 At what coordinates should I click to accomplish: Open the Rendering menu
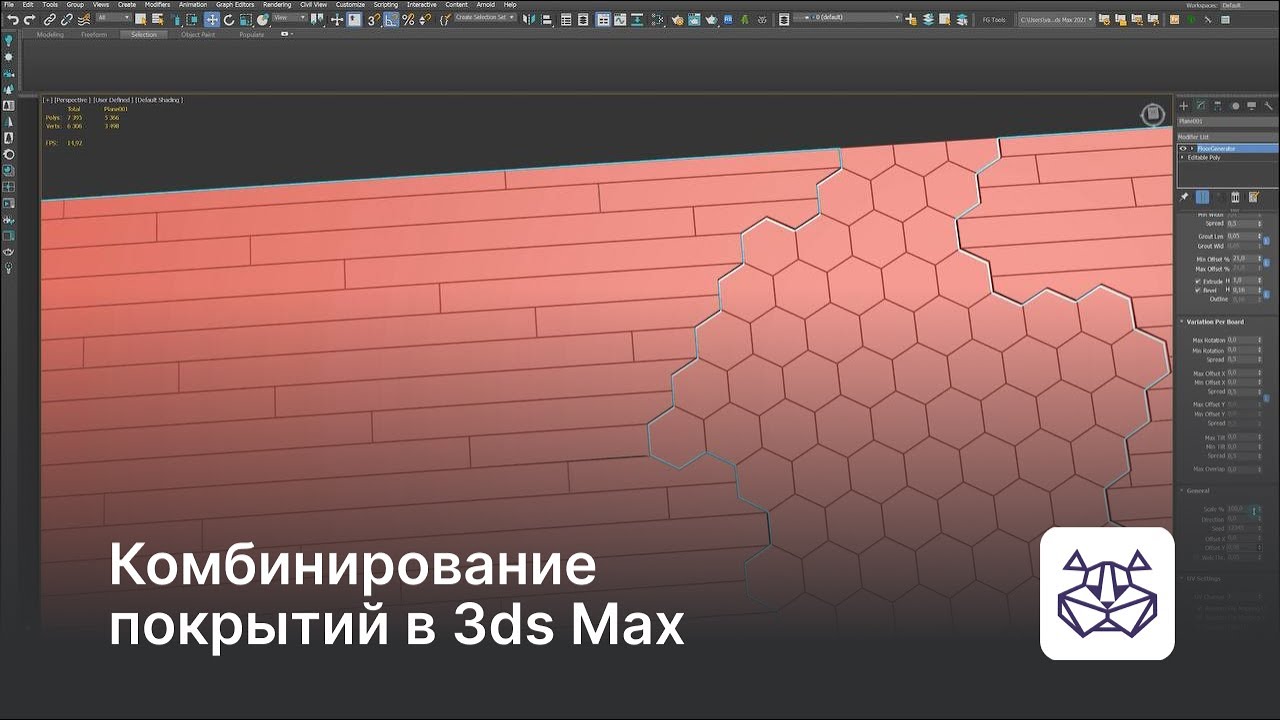coord(277,5)
